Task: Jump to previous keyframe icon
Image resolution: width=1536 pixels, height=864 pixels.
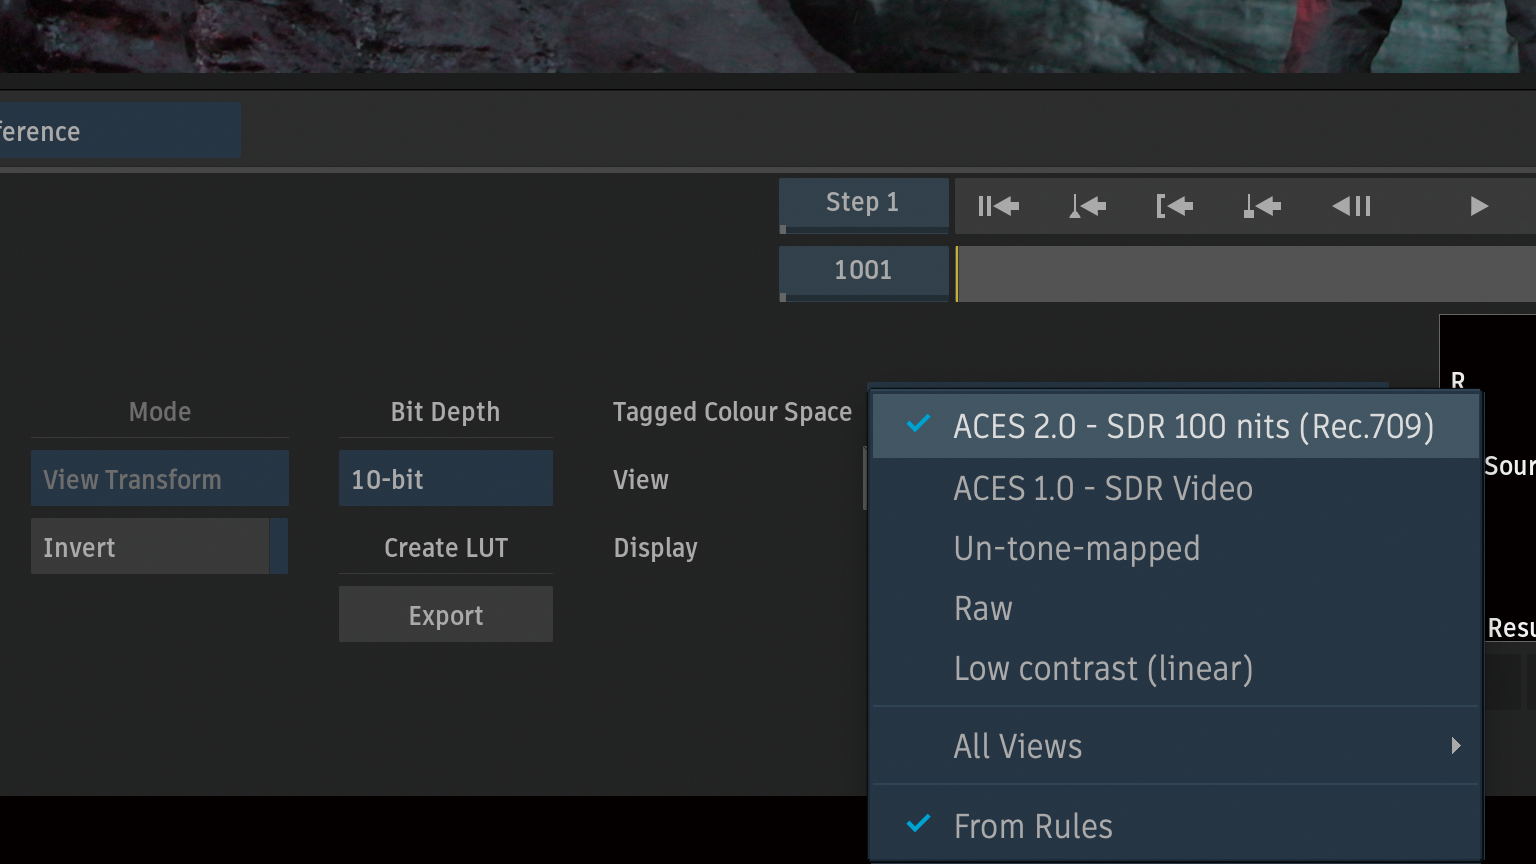Action: [1087, 206]
